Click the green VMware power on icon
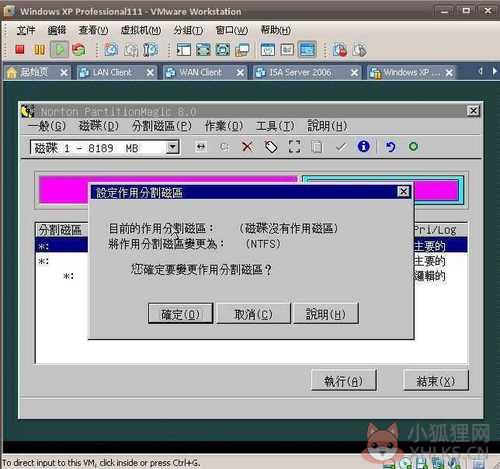 click(60, 50)
